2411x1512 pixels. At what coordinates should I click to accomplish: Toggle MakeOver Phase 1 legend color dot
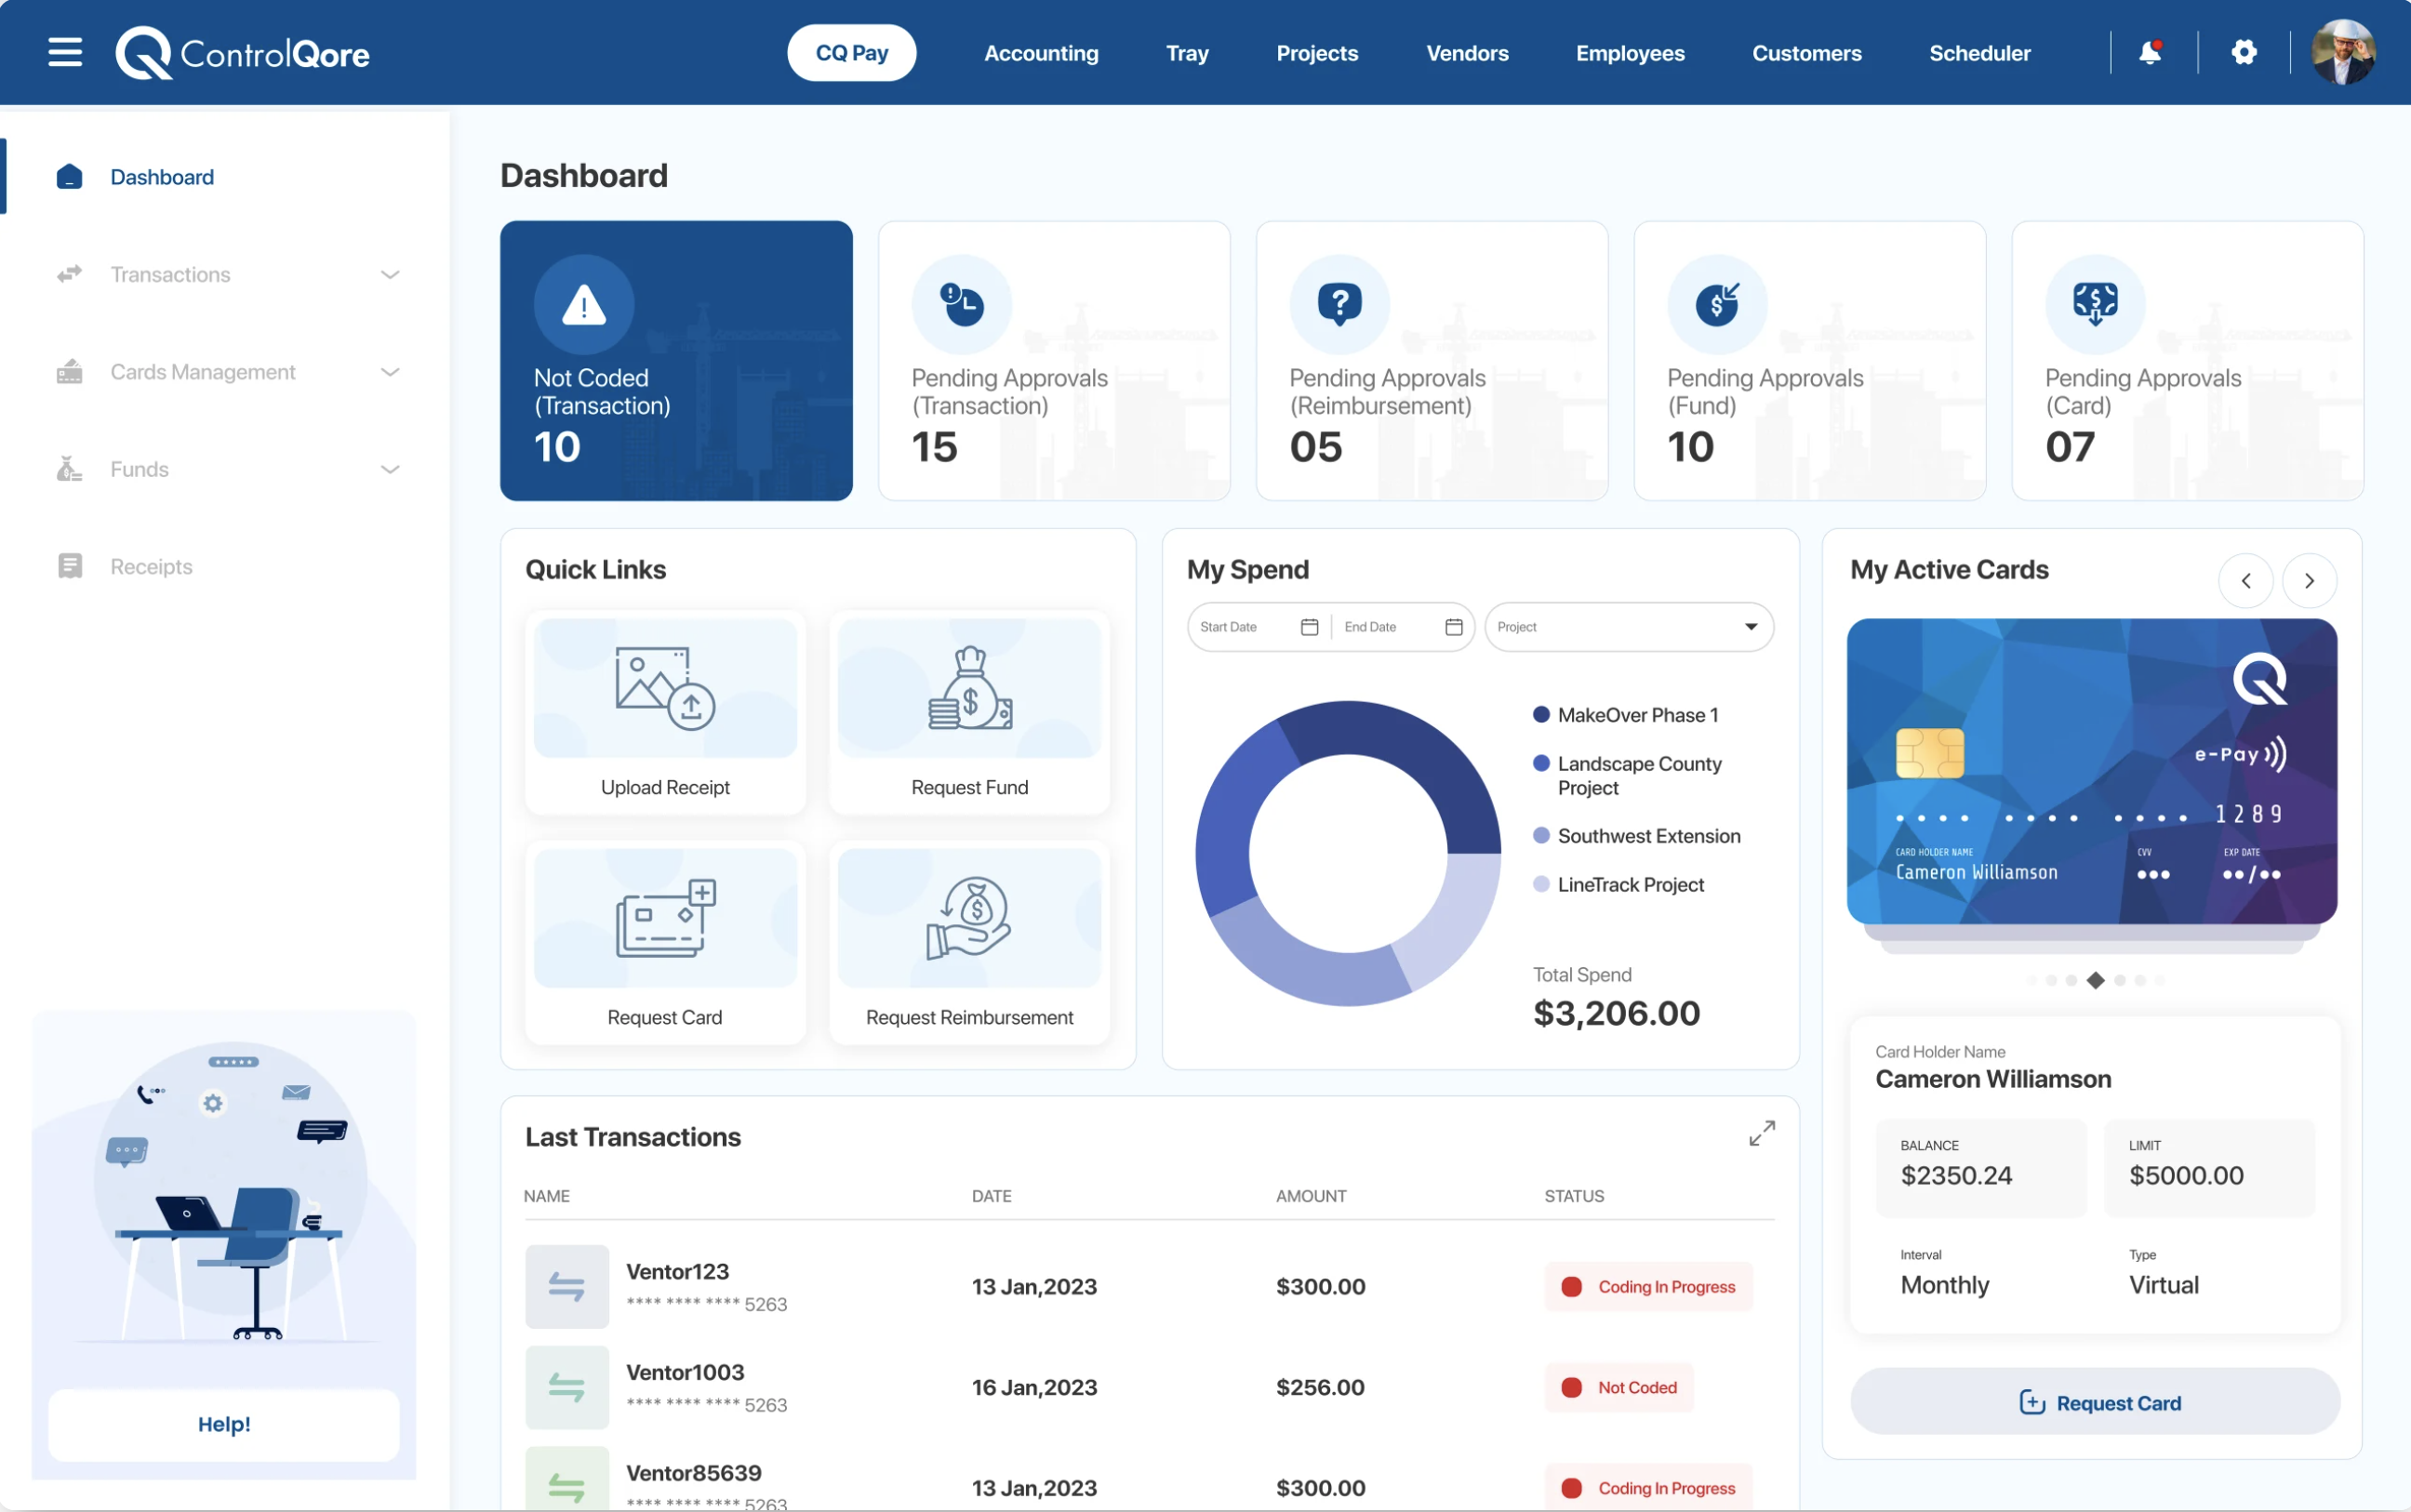[1541, 715]
